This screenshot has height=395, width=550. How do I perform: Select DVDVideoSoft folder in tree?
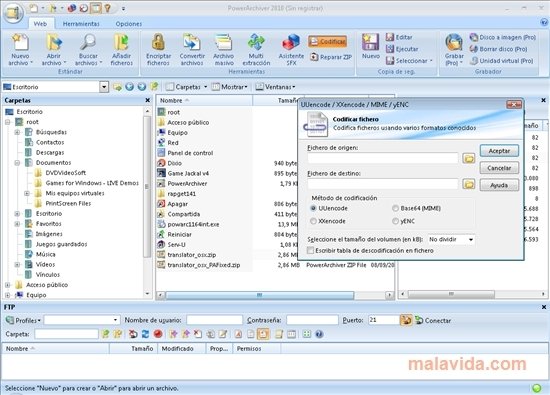66,173
